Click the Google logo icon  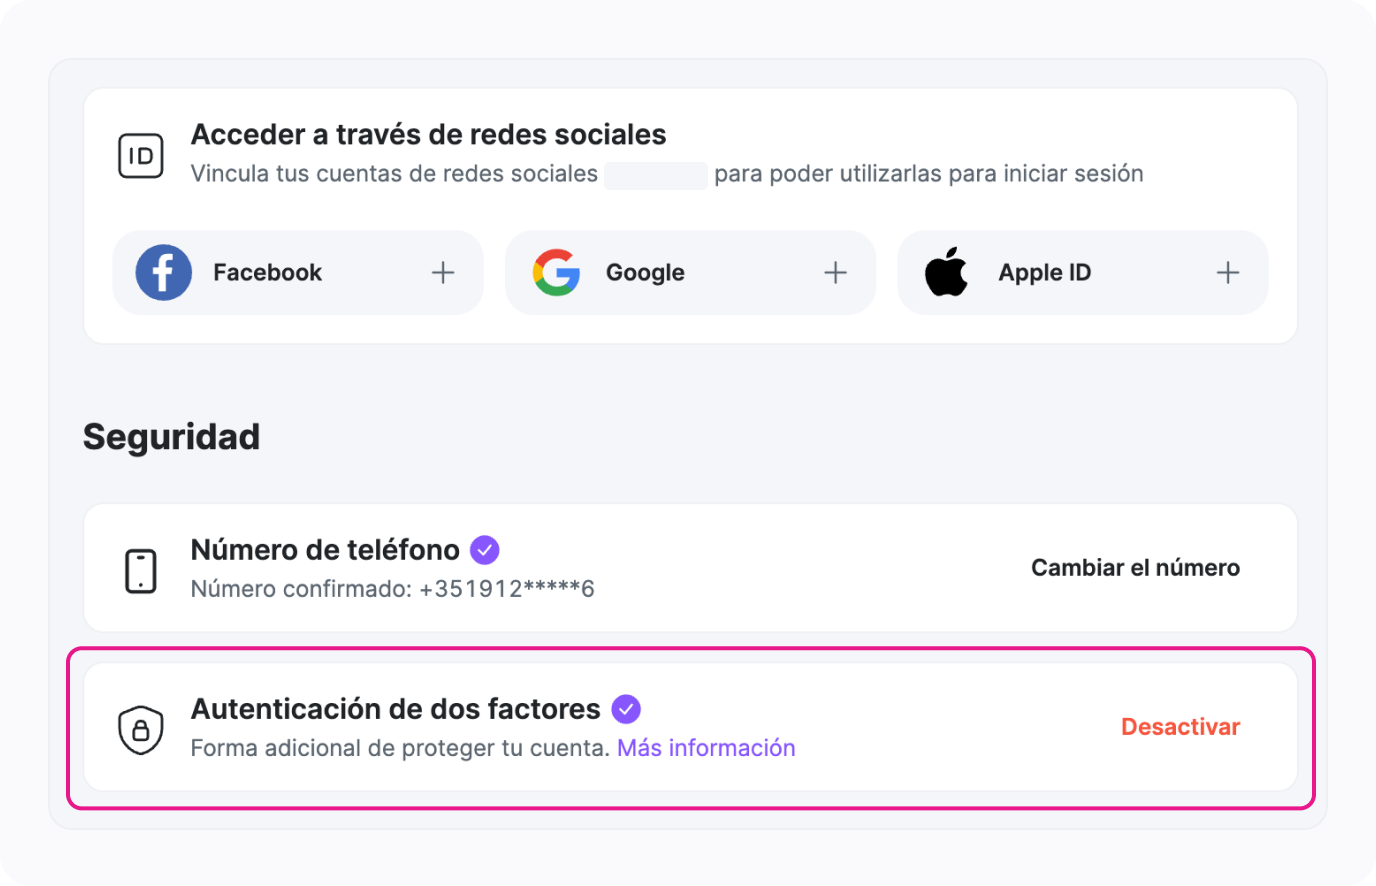click(556, 272)
